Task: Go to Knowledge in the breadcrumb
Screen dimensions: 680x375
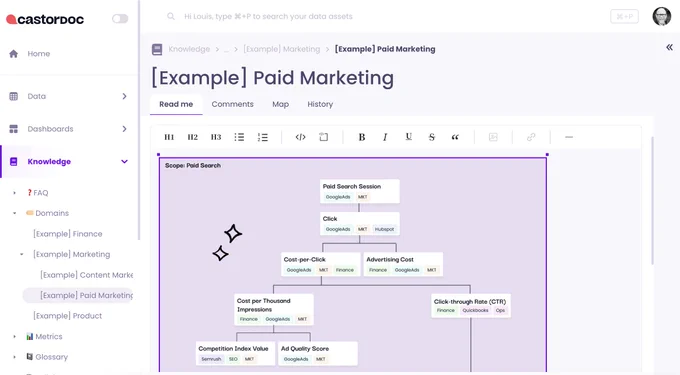Action: tap(189, 49)
